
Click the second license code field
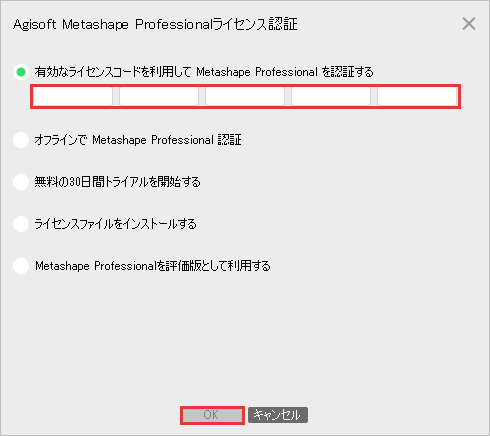[159, 97]
